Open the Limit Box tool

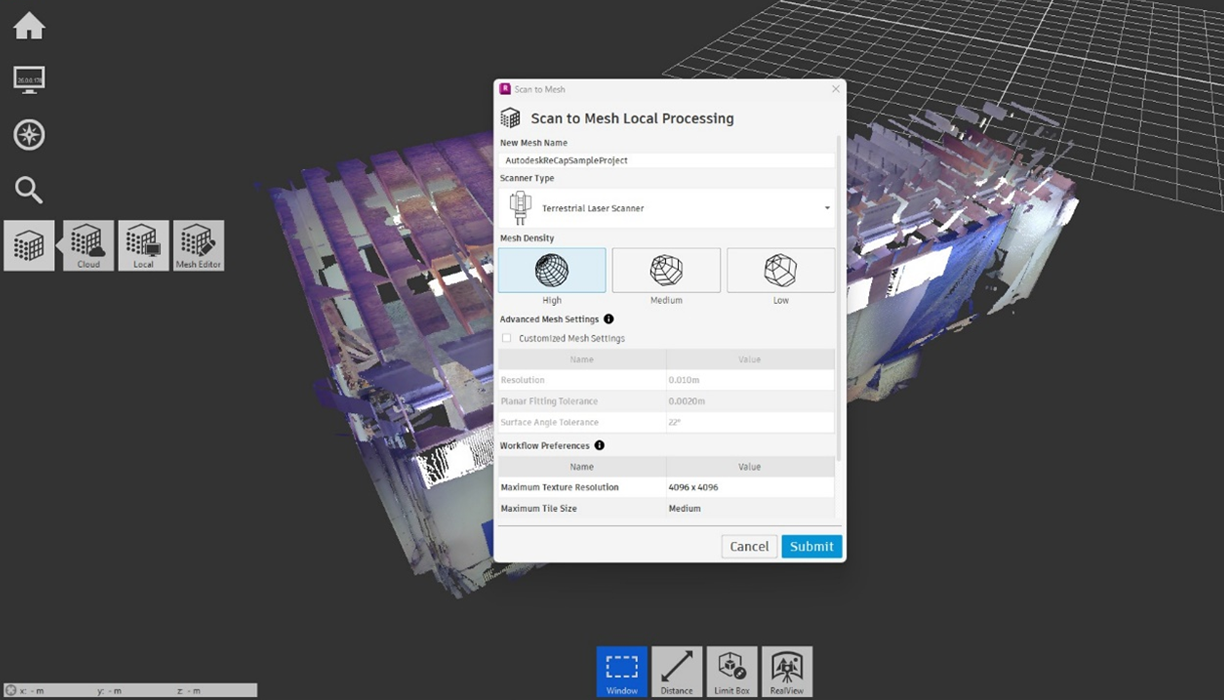coord(732,672)
